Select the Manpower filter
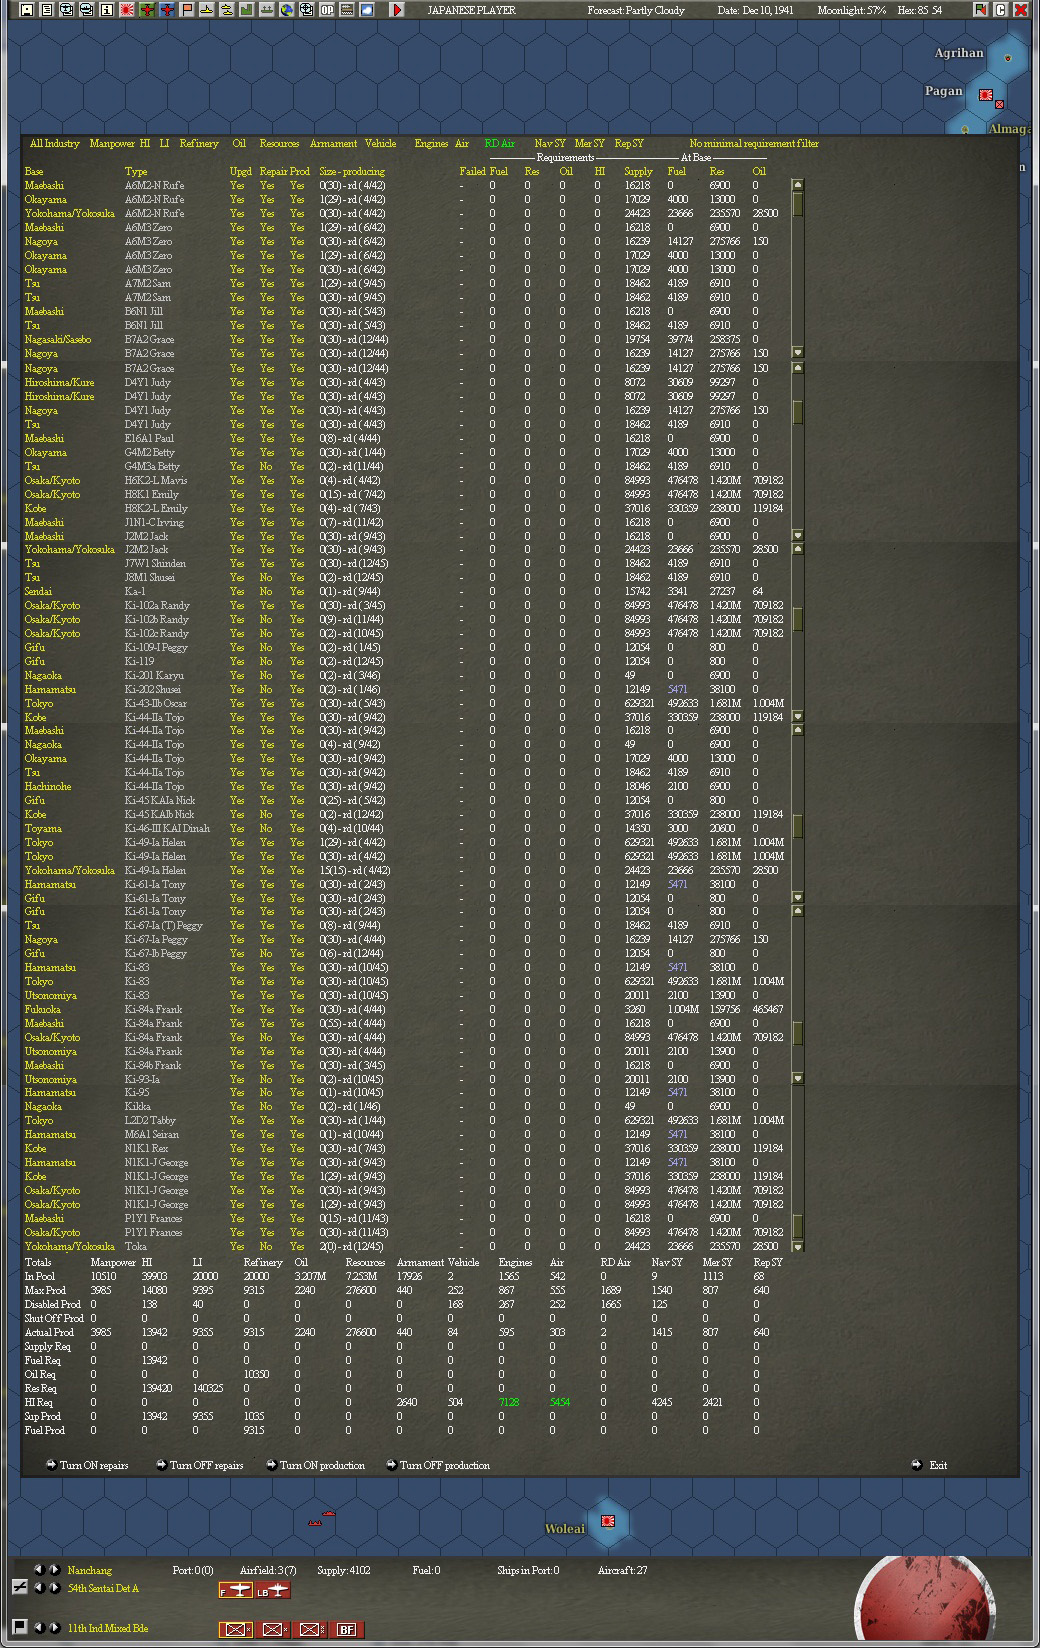1040x1648 pixels. point(112,143)
